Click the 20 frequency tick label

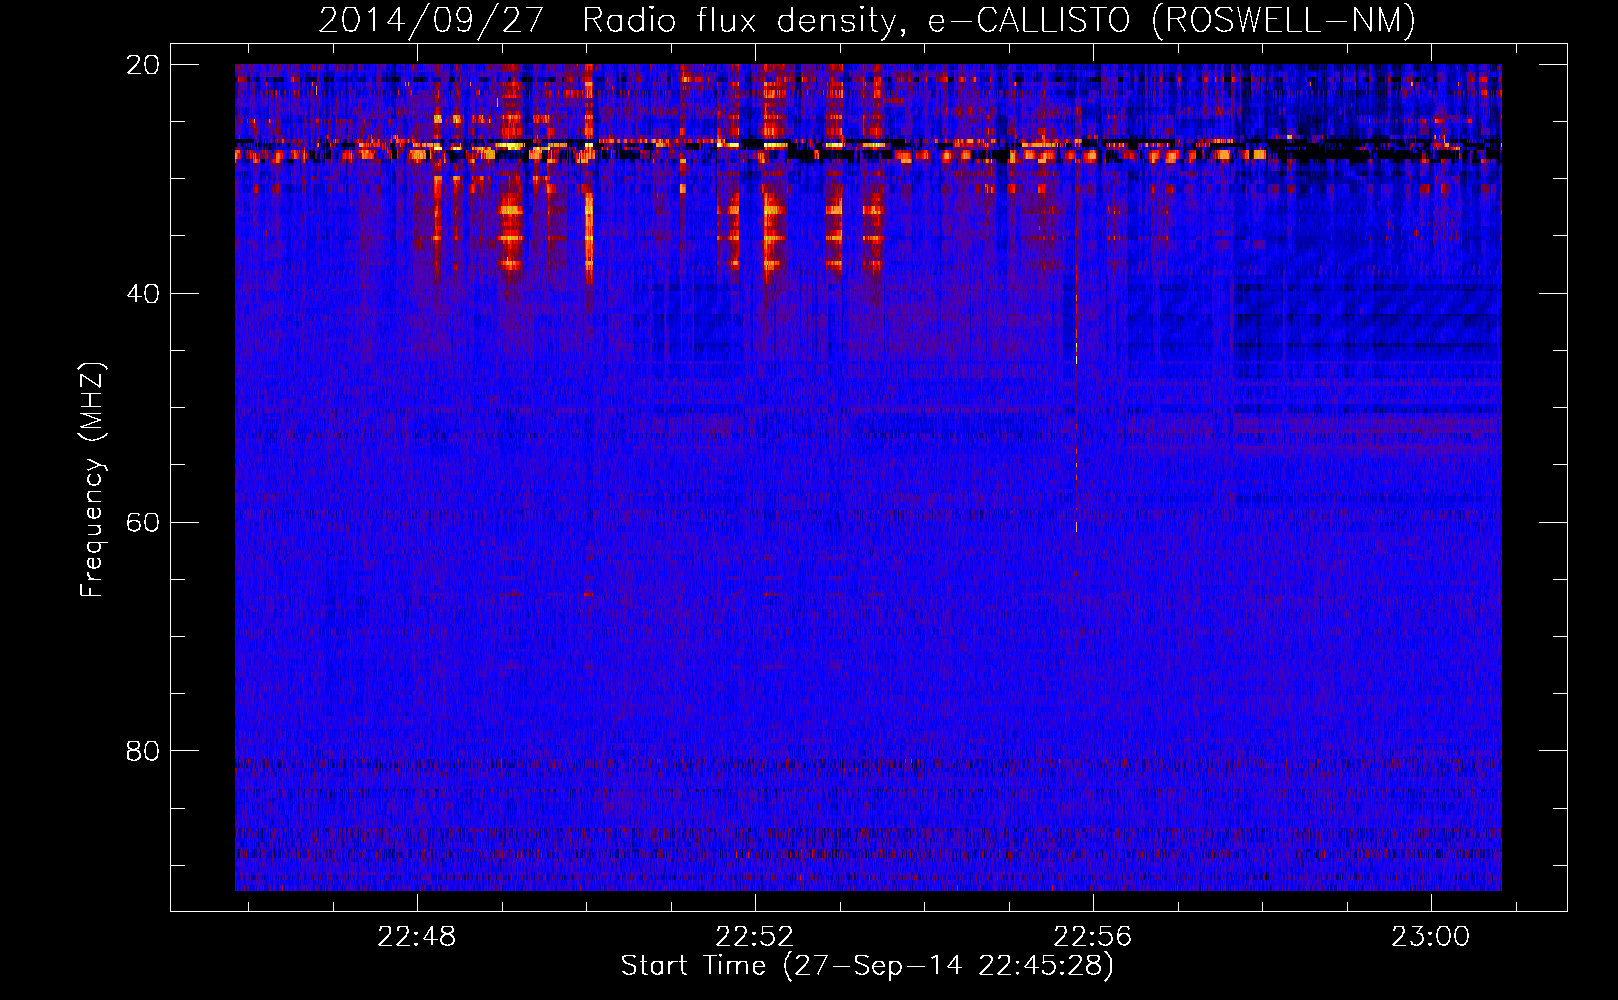point(143,65)
